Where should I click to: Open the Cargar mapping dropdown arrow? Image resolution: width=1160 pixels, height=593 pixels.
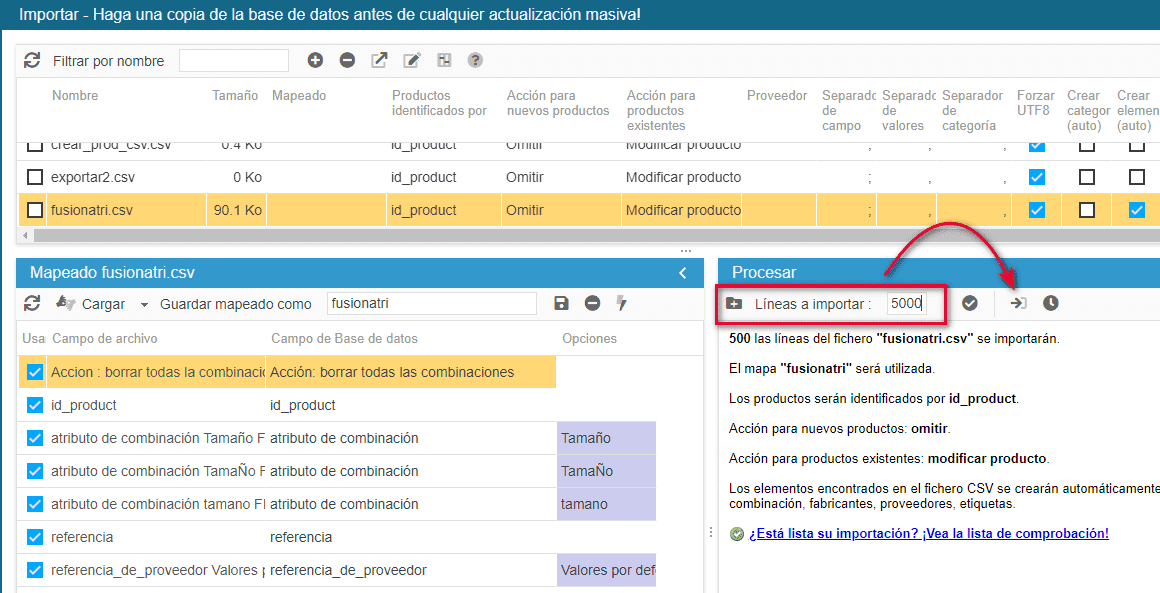tap(144, 304)
